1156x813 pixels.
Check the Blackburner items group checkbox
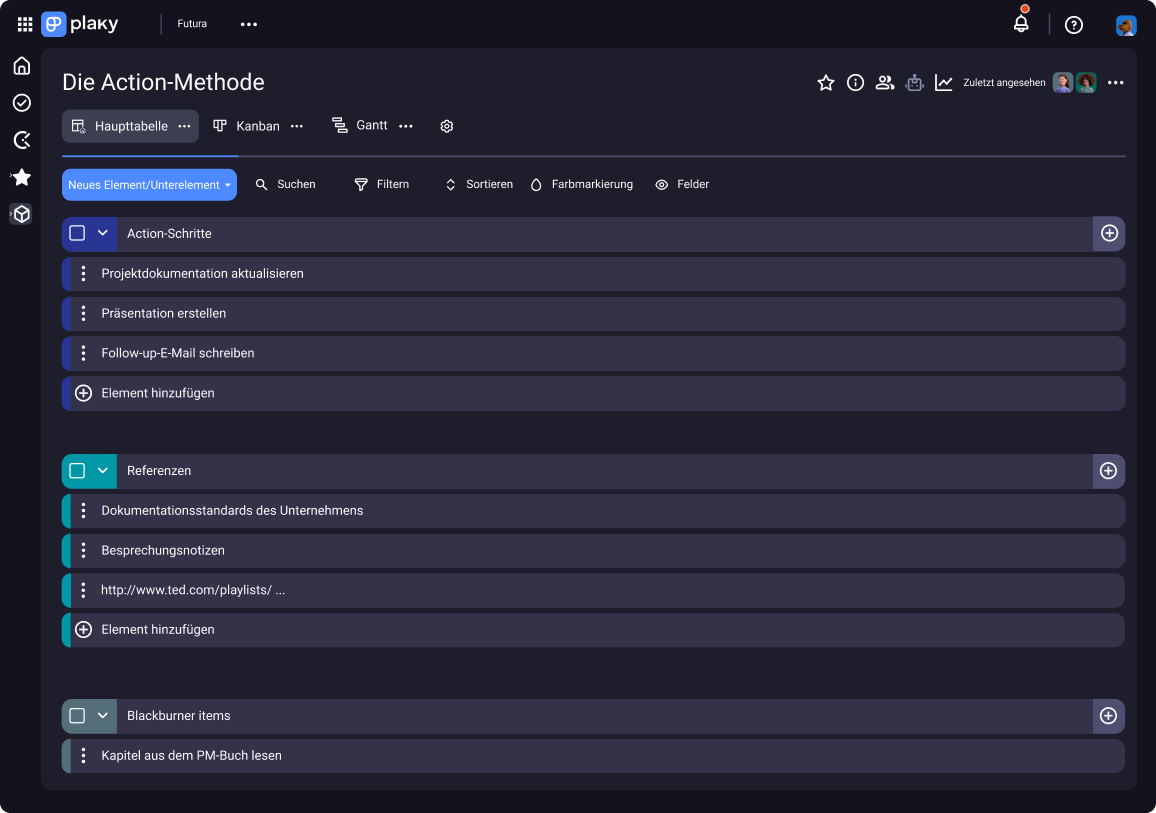(77, 716)
